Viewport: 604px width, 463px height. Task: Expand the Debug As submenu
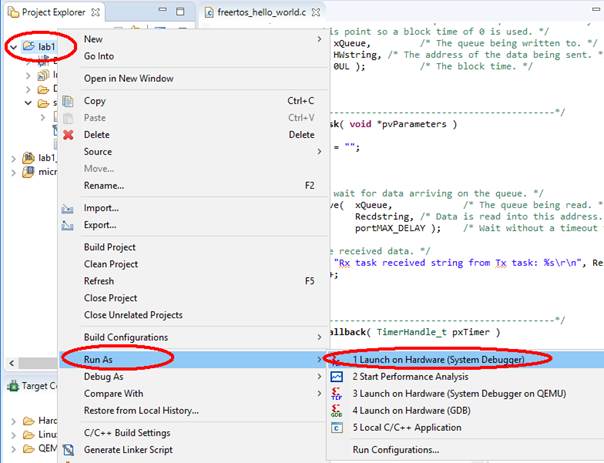pos(319,377)
